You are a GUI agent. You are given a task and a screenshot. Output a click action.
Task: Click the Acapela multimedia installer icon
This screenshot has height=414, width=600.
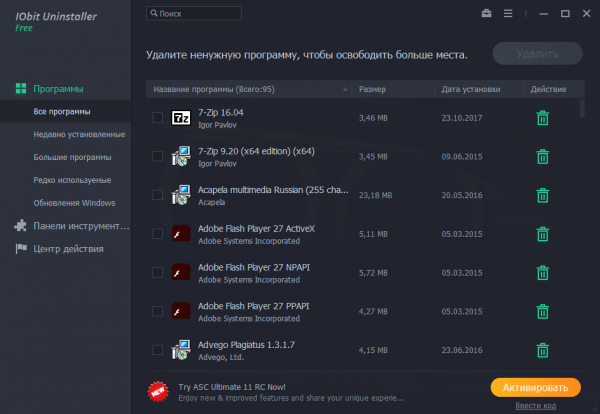click(x=181, y=195)
